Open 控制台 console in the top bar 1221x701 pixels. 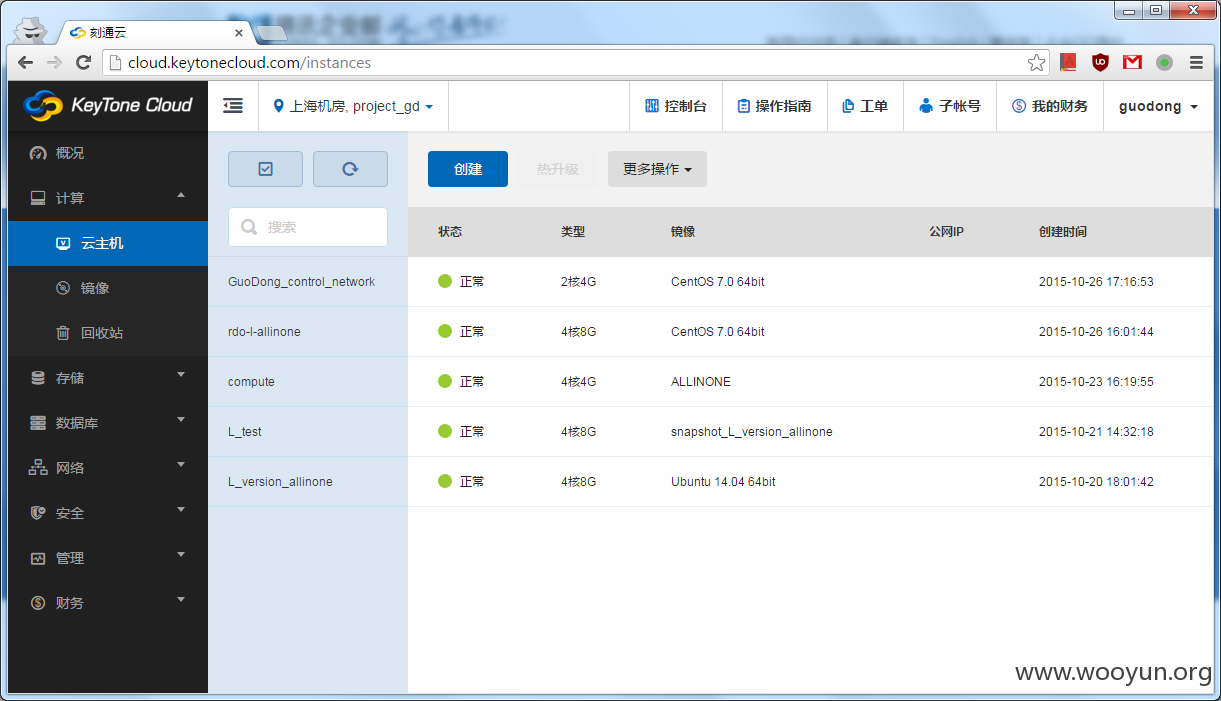pos(676,106)
